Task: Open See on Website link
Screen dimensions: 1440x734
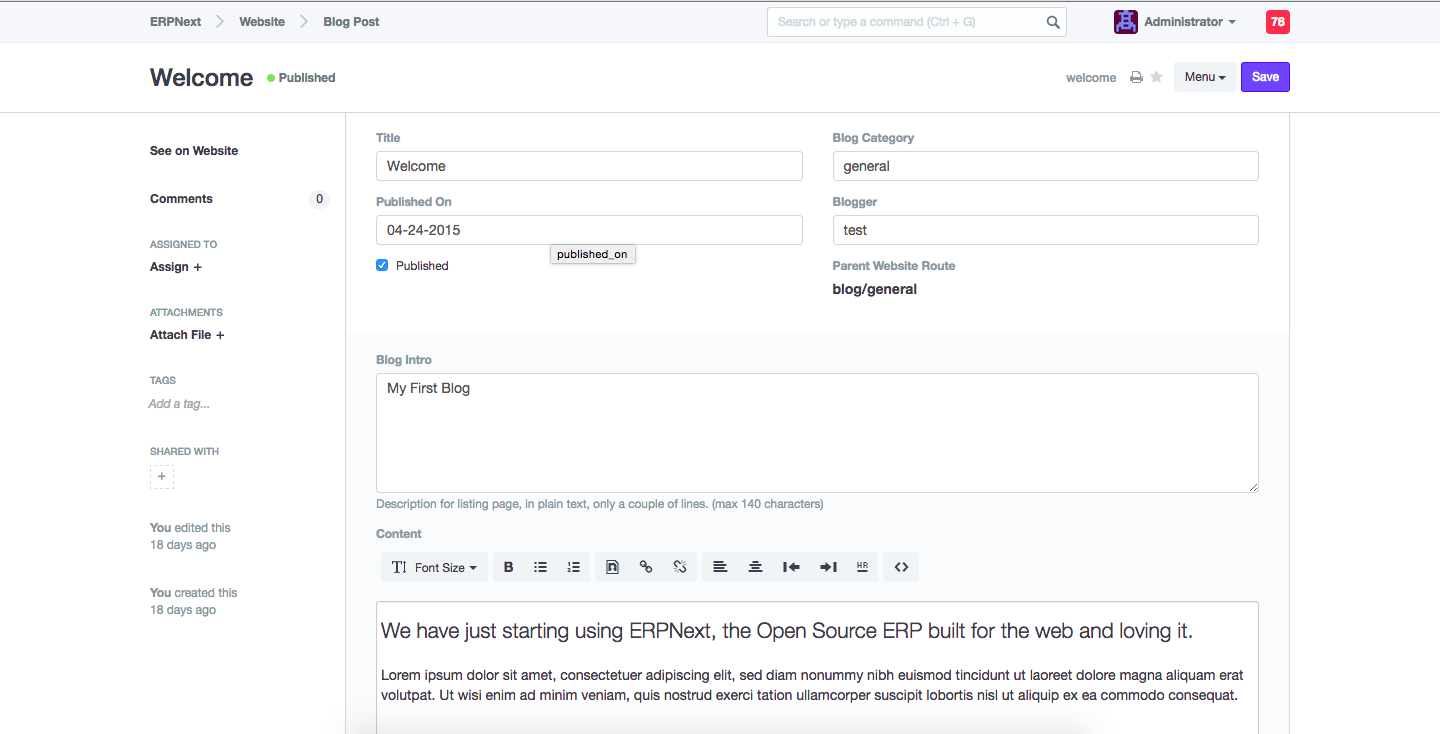Action: pos(194,151)
